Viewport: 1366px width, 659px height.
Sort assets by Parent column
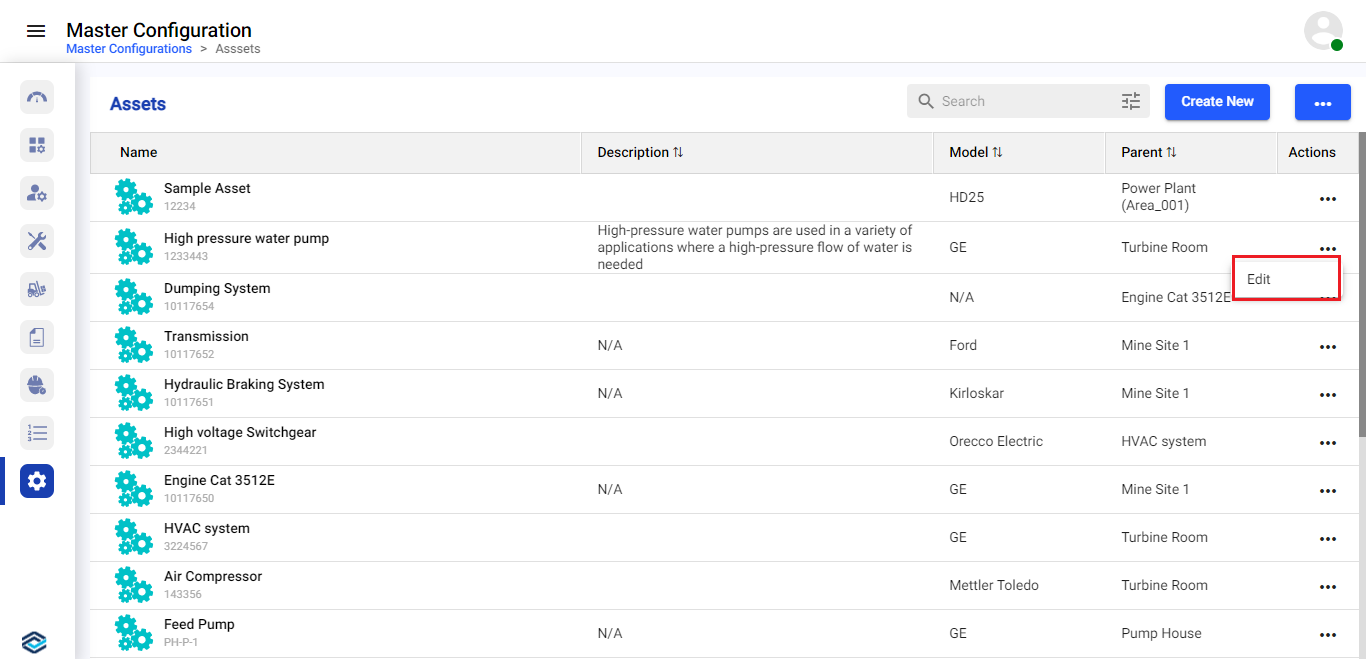tap(1171, 153)
